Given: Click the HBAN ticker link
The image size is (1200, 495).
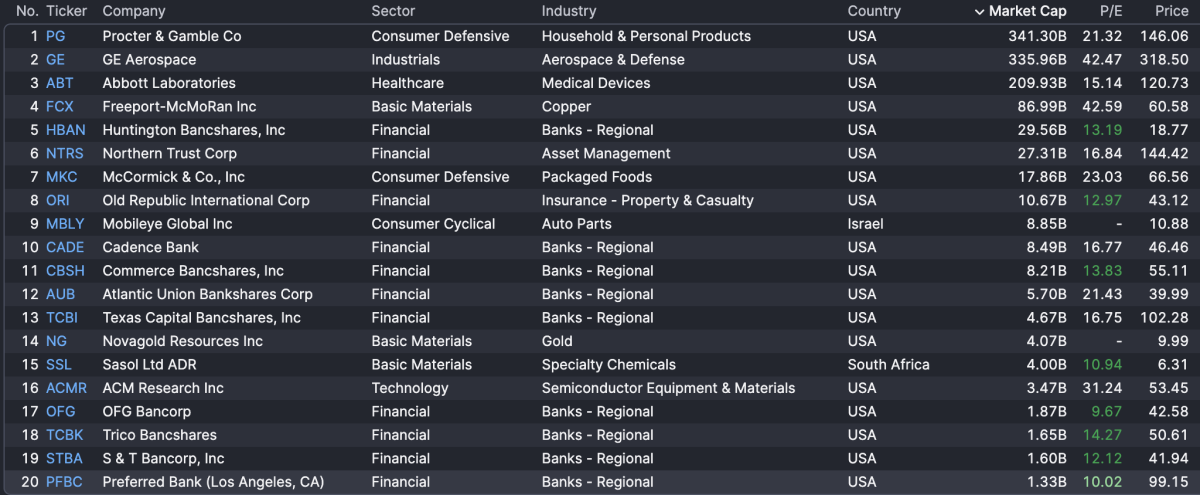Looking at the screenshot, I should [x=65, y=130].
